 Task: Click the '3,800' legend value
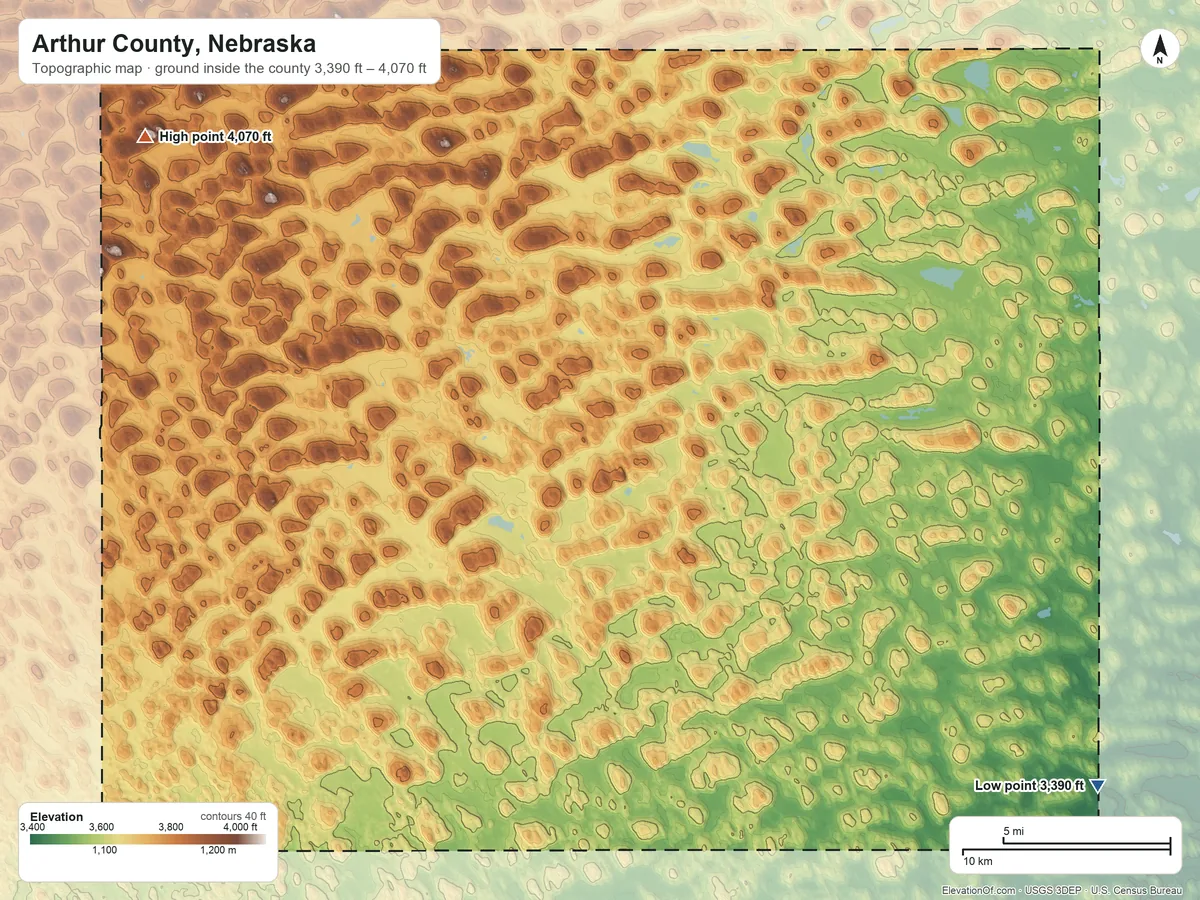[x=171, y=827]
